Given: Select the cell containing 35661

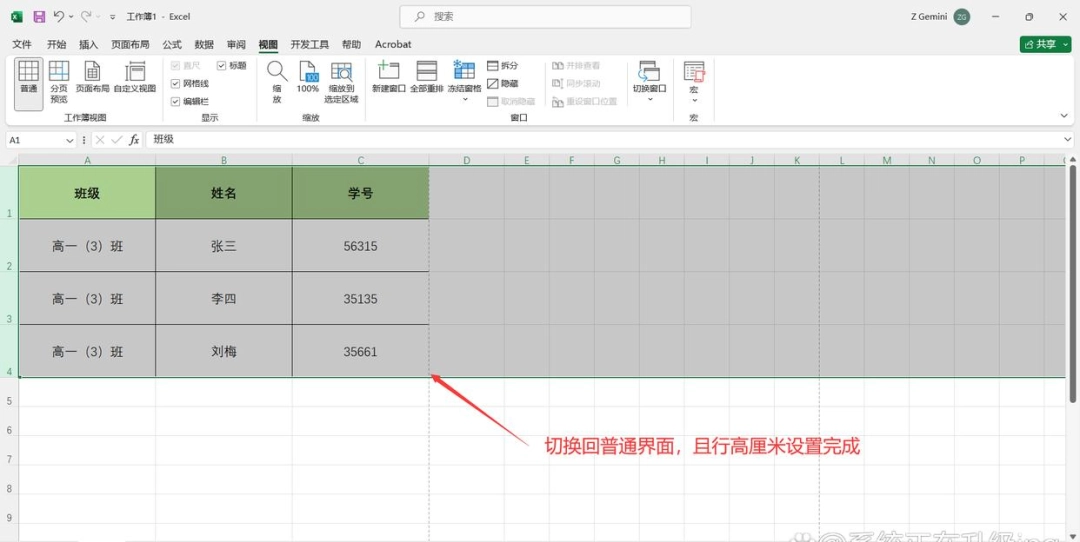Looking at the screenshot, I should point(360,351).
